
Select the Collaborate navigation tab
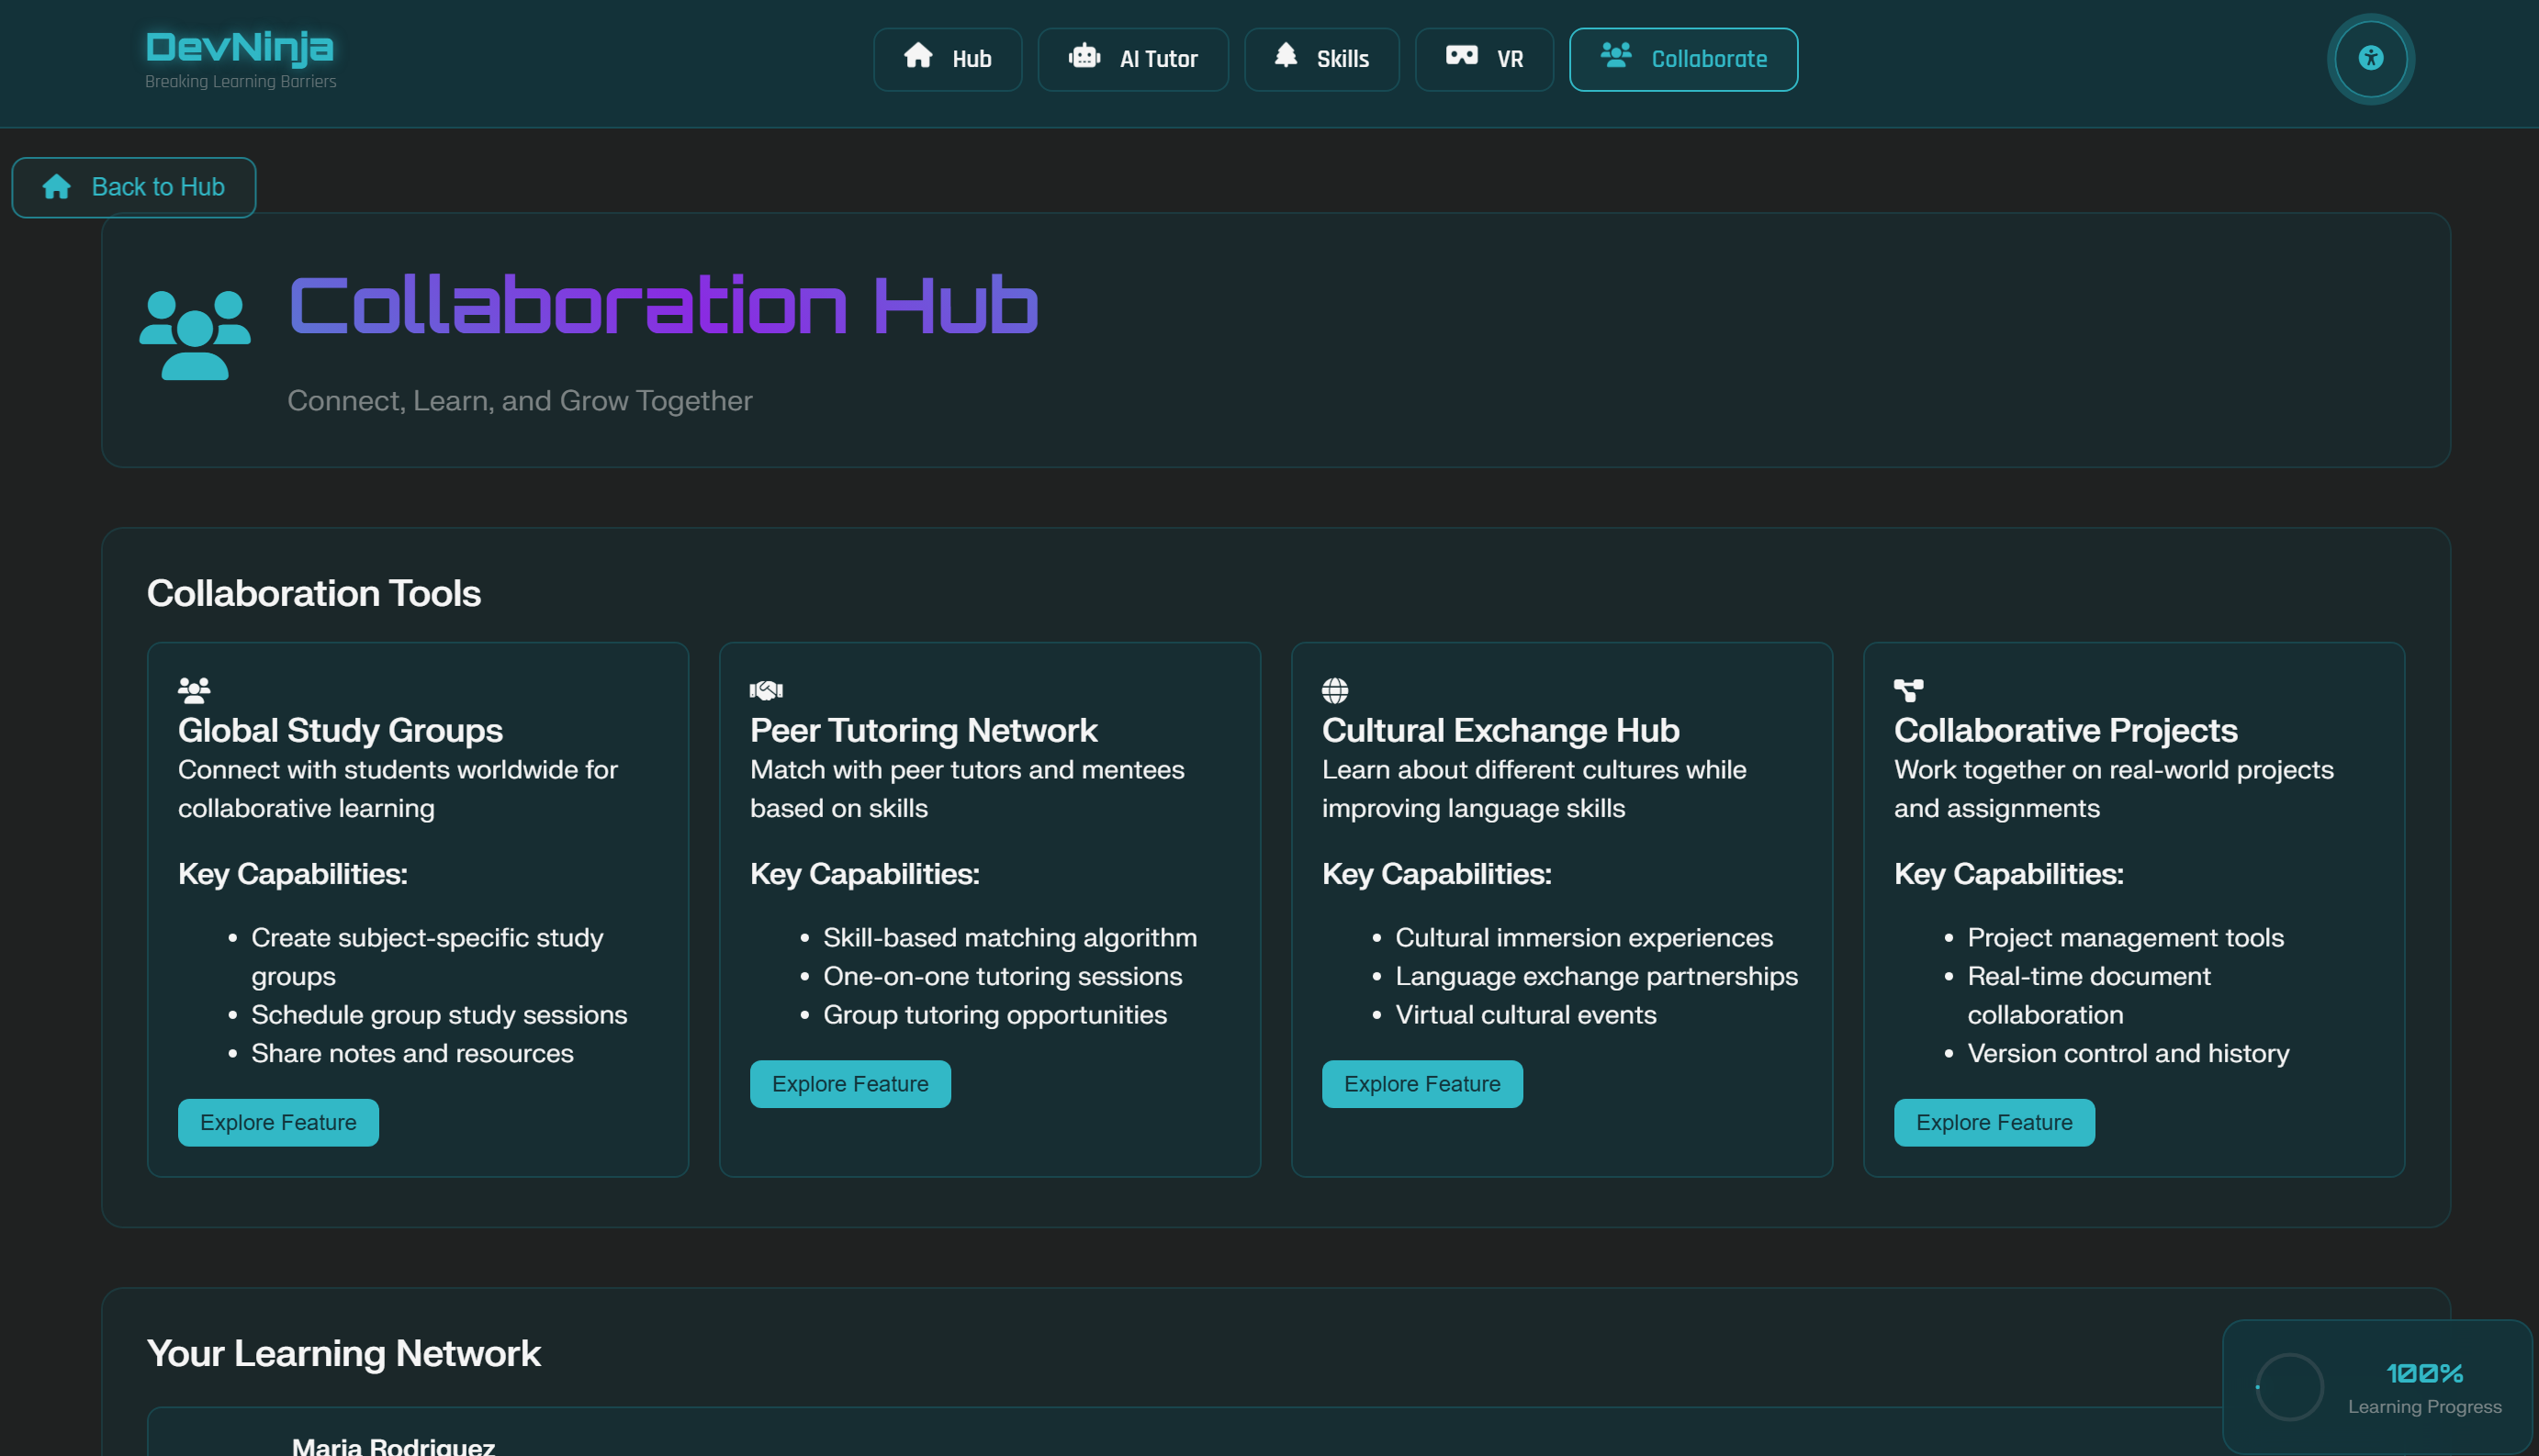(x=1683, y=59)
